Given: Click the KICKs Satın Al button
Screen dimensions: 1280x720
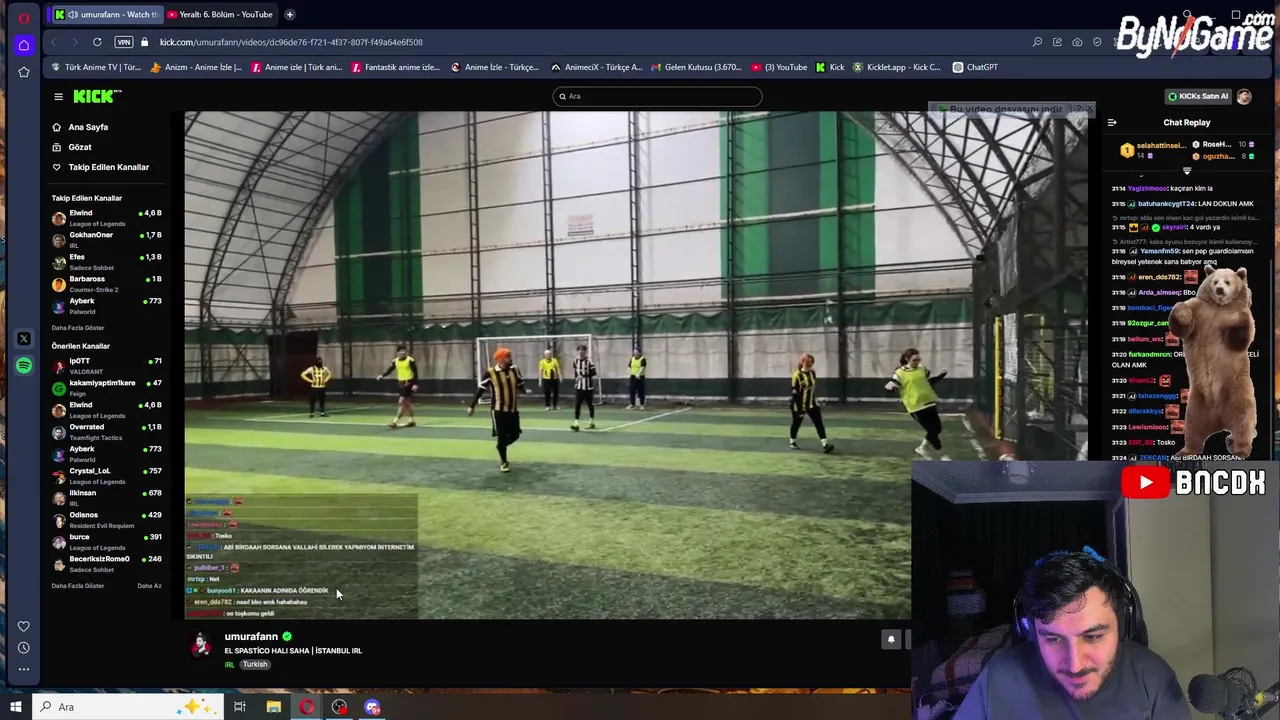Looking at the screenshot, I should 1198,96.
